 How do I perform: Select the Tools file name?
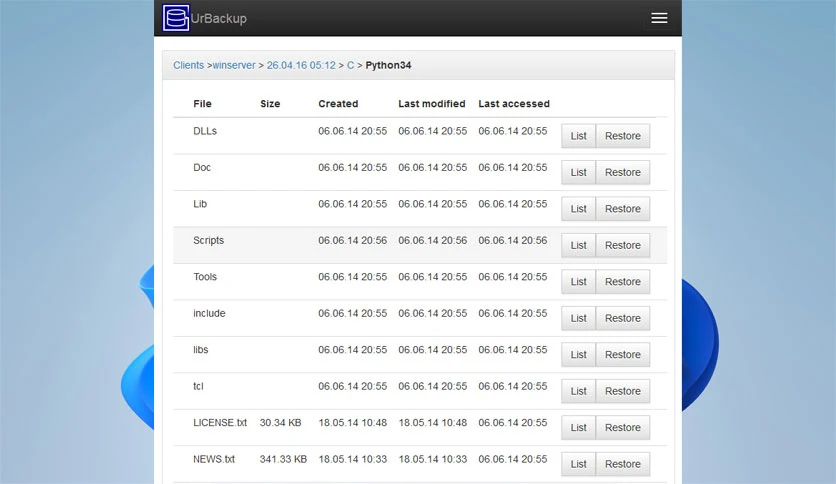pyautogui.click(x=205, y=277)
